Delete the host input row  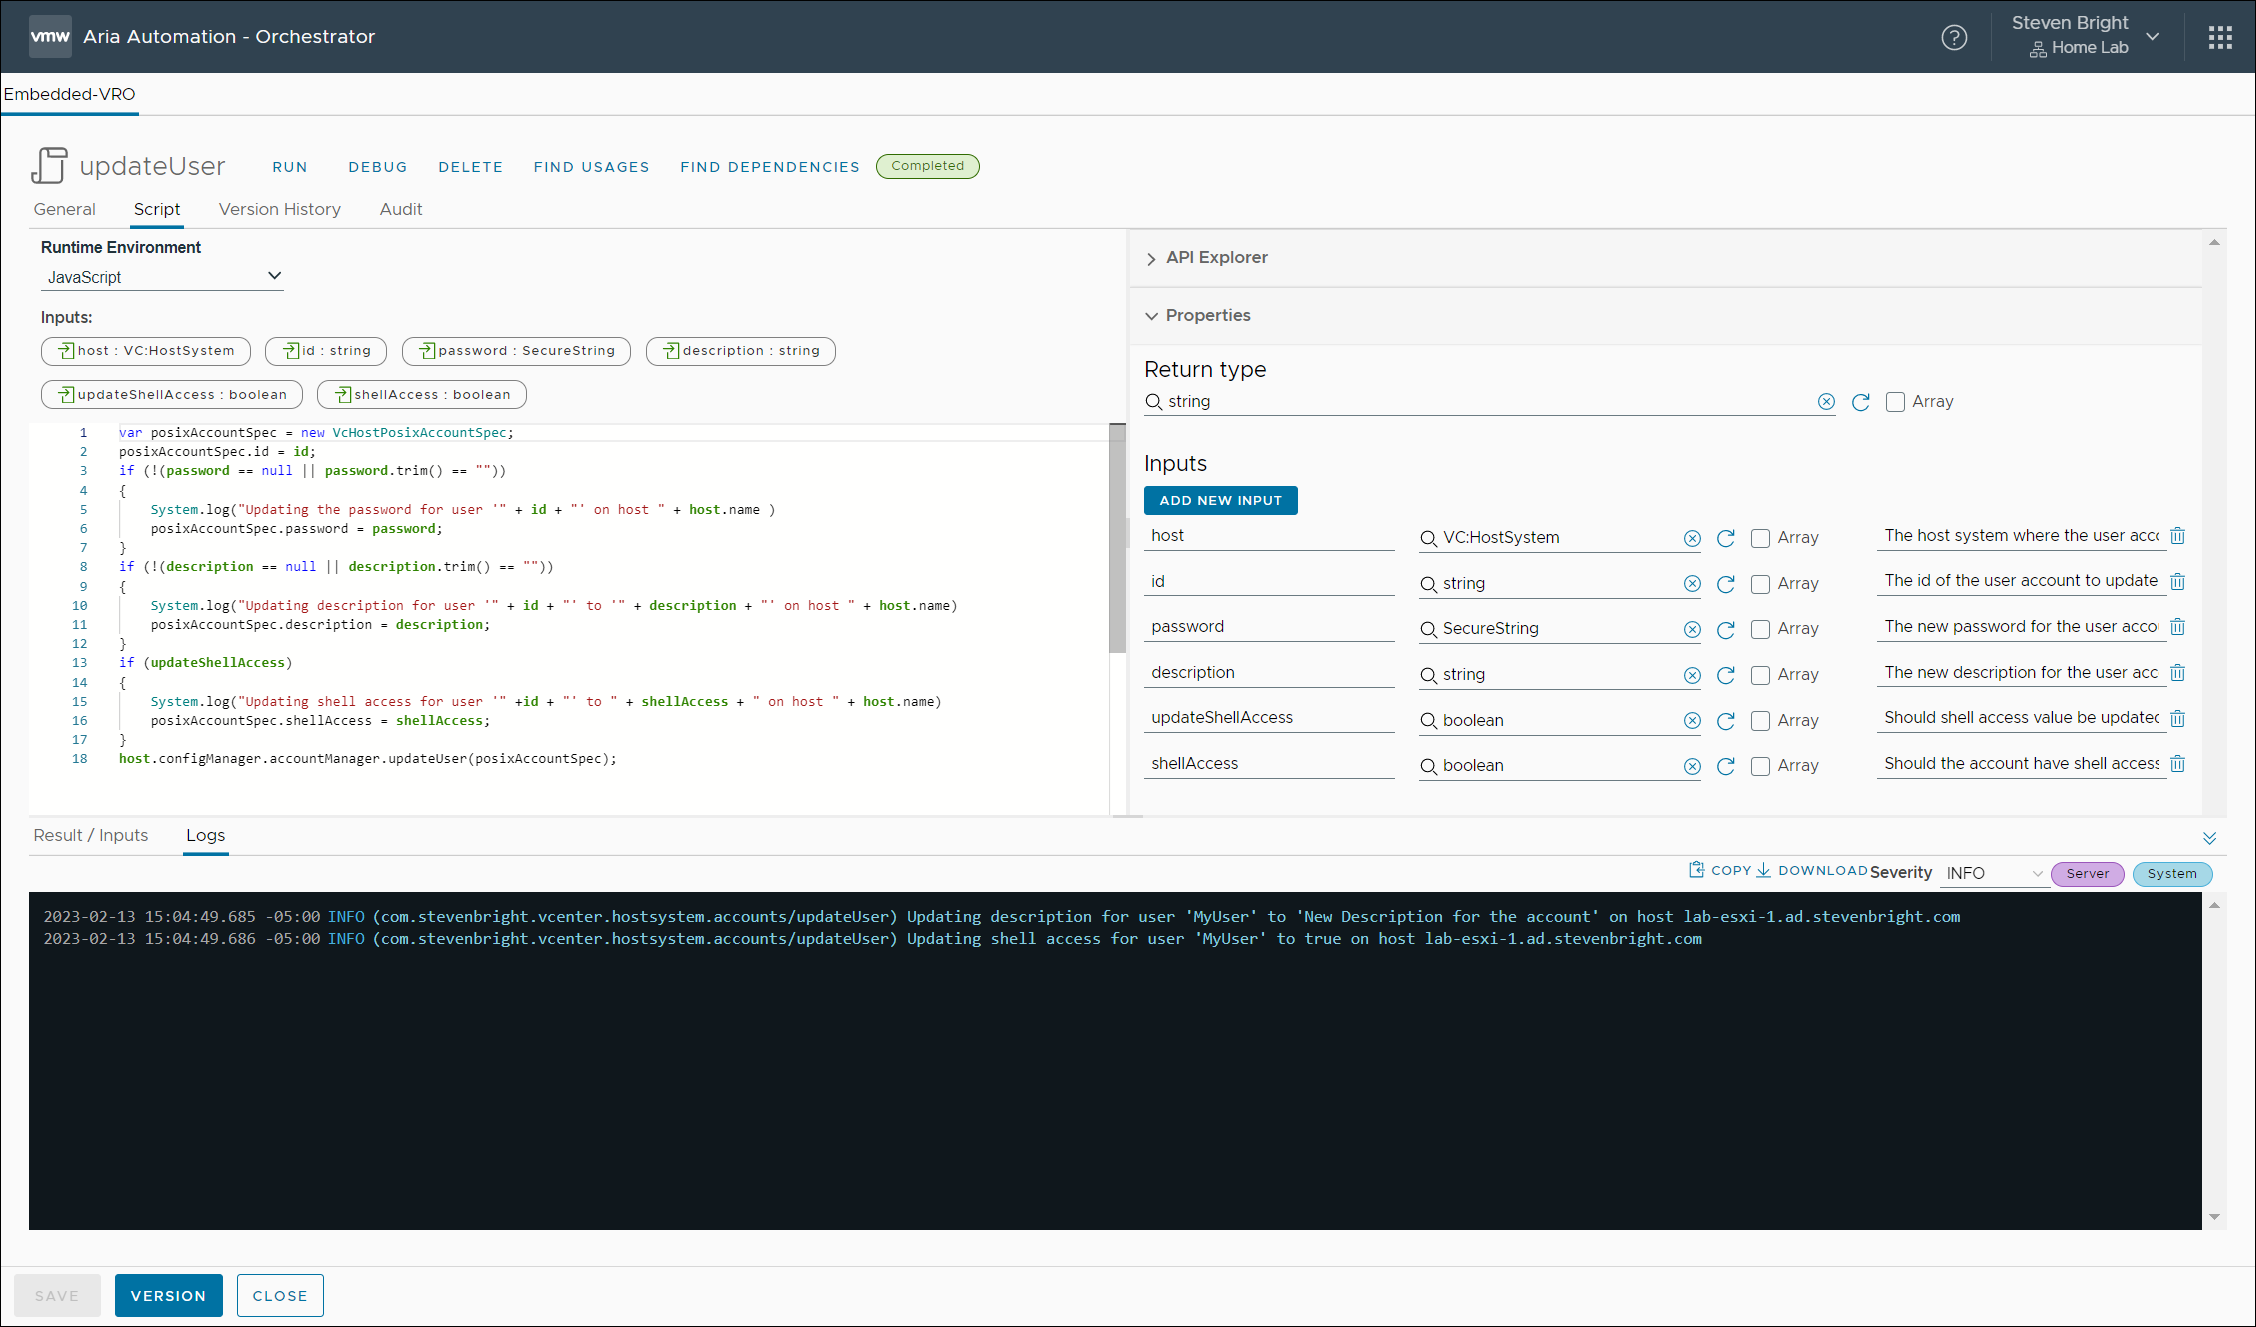coord(2177,536)
